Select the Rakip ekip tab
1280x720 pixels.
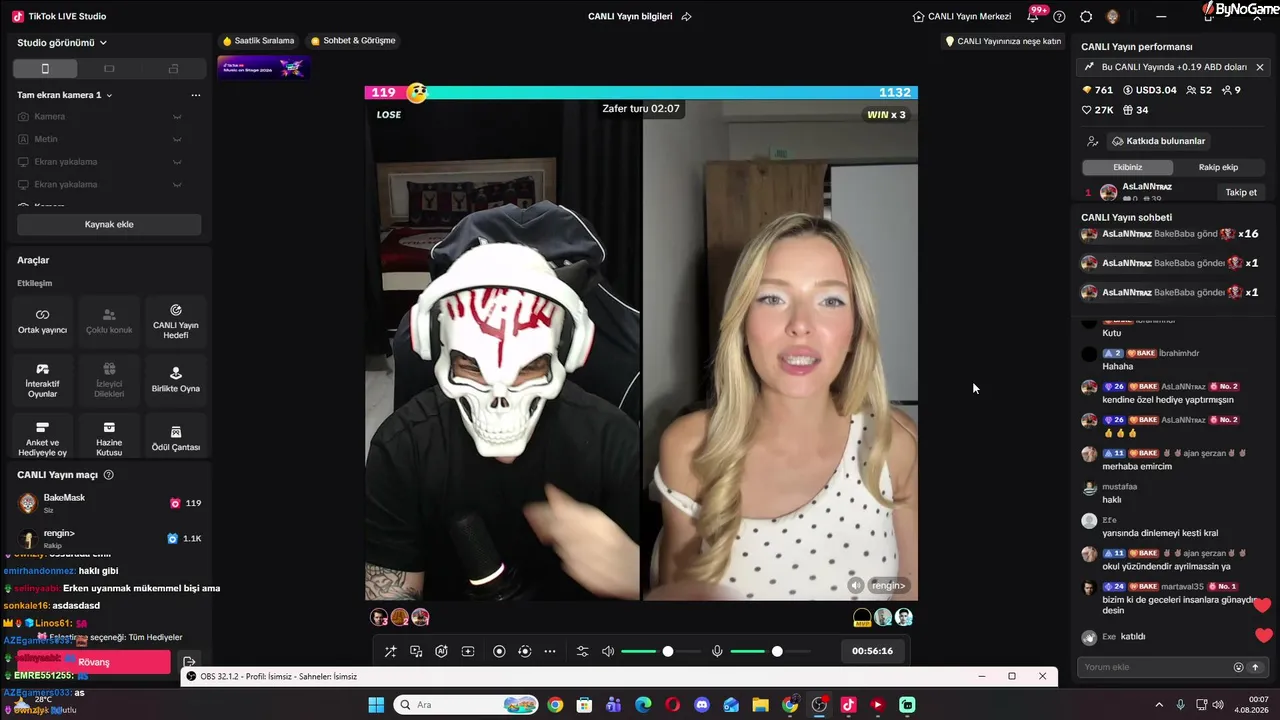point(1218,167)
